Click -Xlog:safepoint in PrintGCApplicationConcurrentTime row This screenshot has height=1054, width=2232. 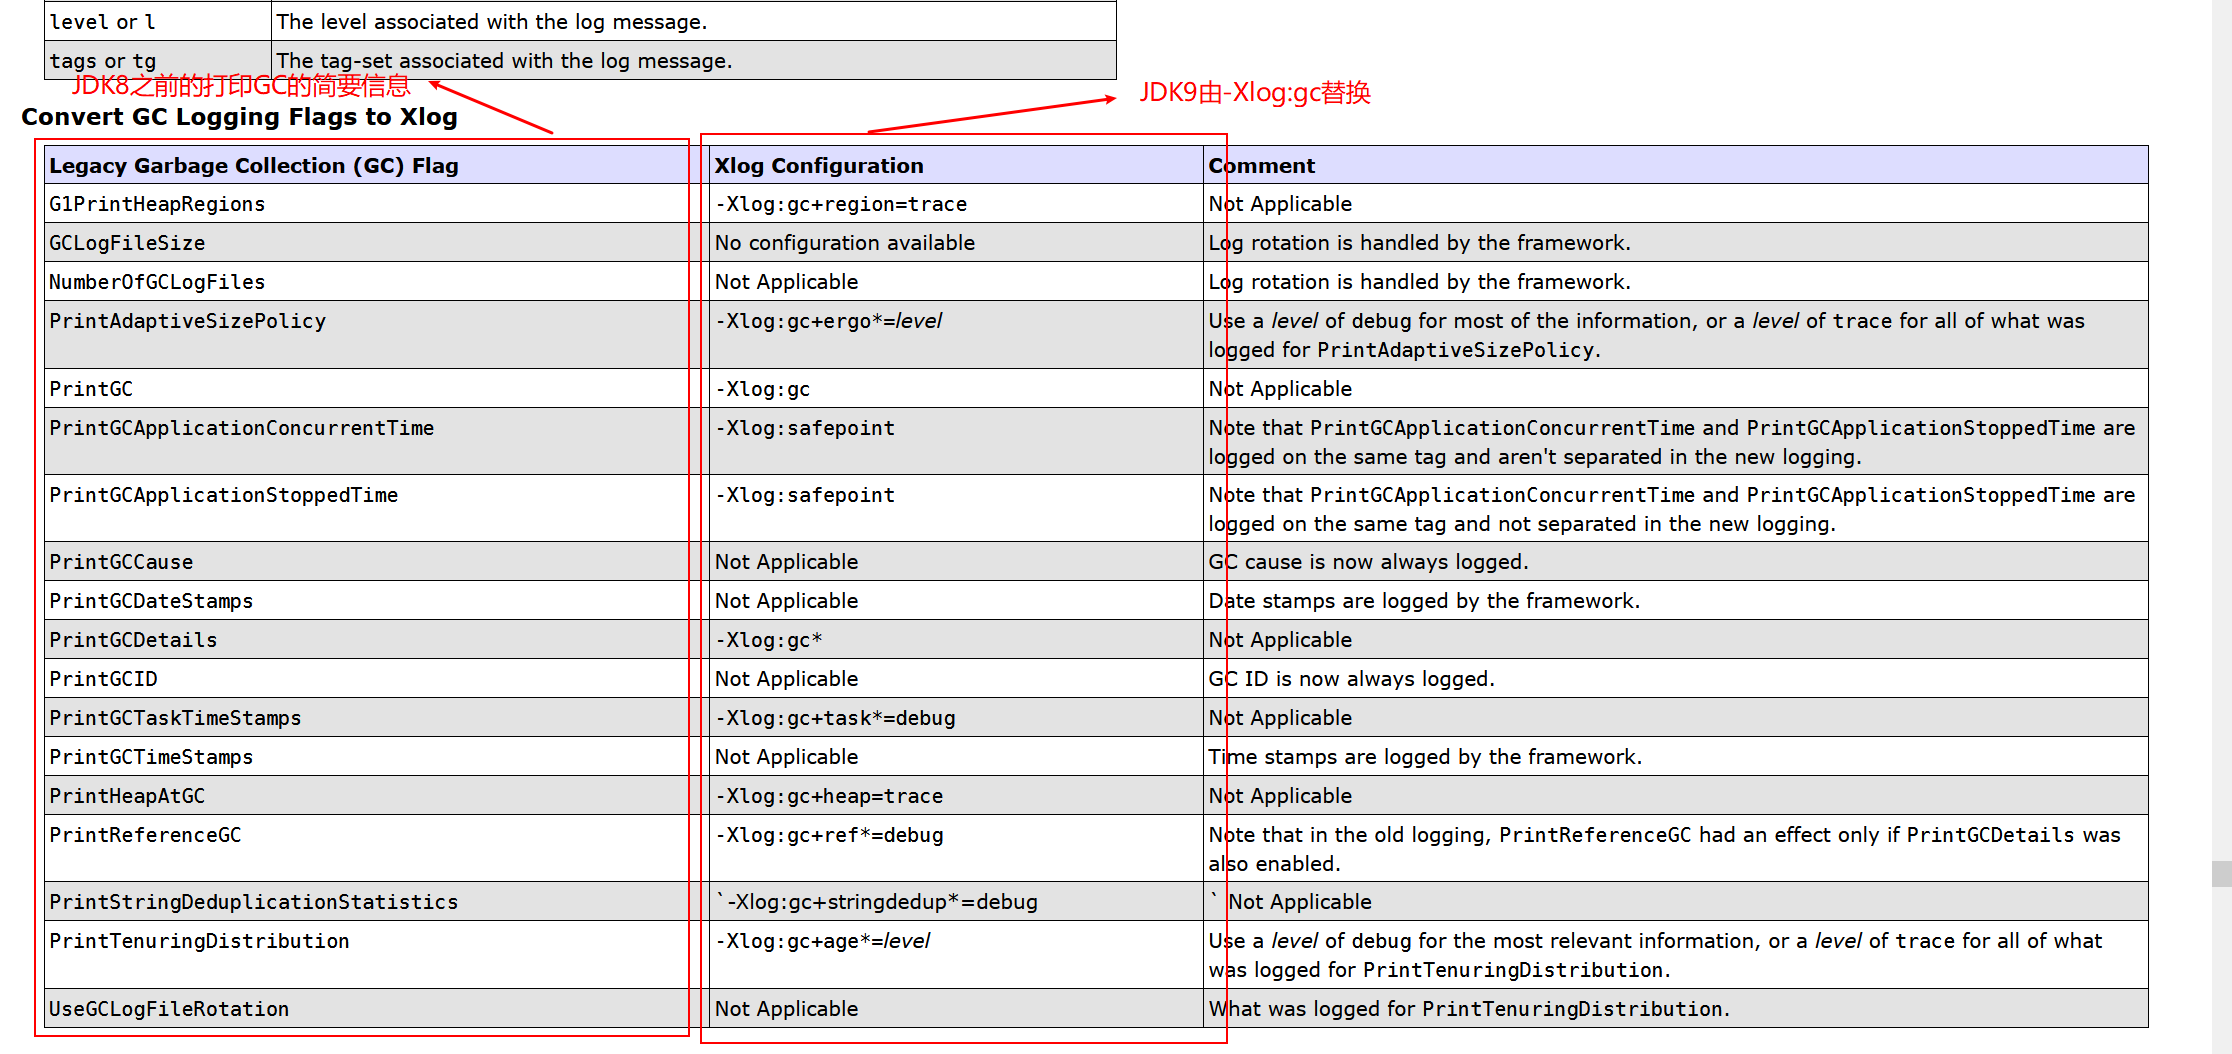805,428
